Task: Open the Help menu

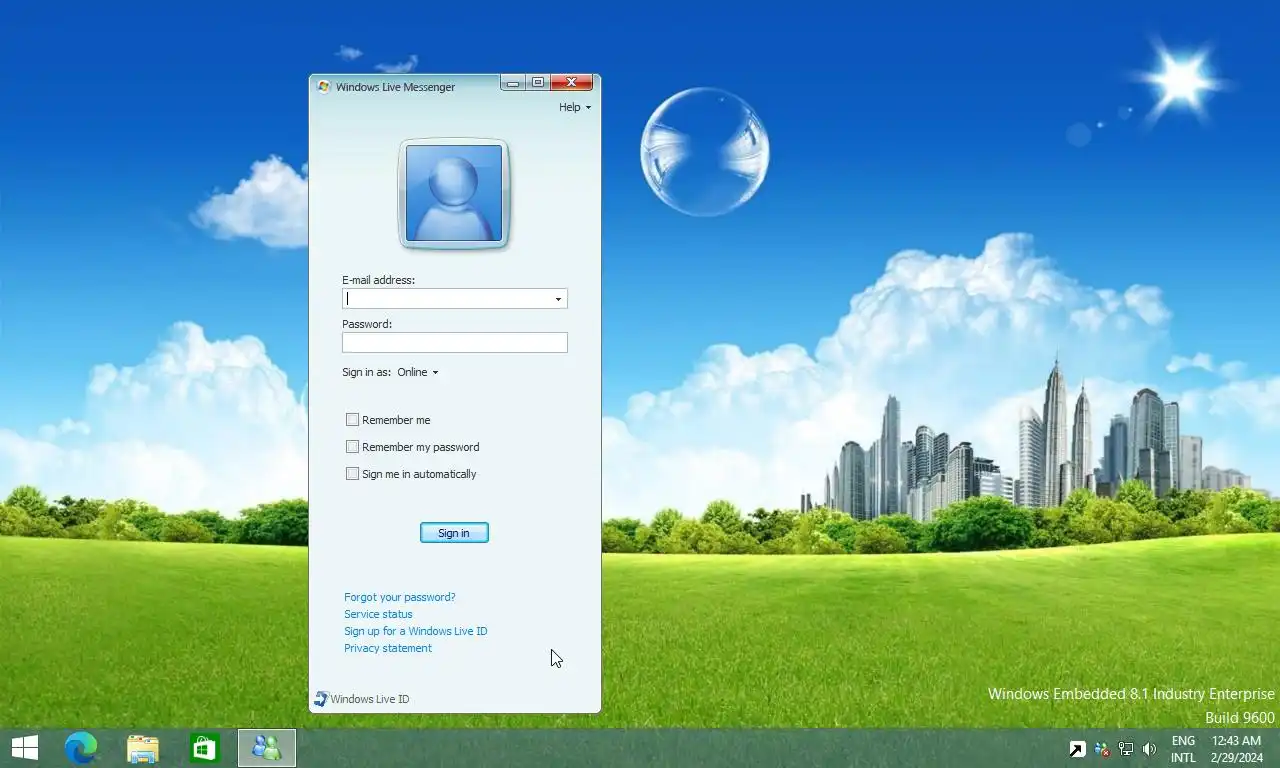Action: pos(575,107)
